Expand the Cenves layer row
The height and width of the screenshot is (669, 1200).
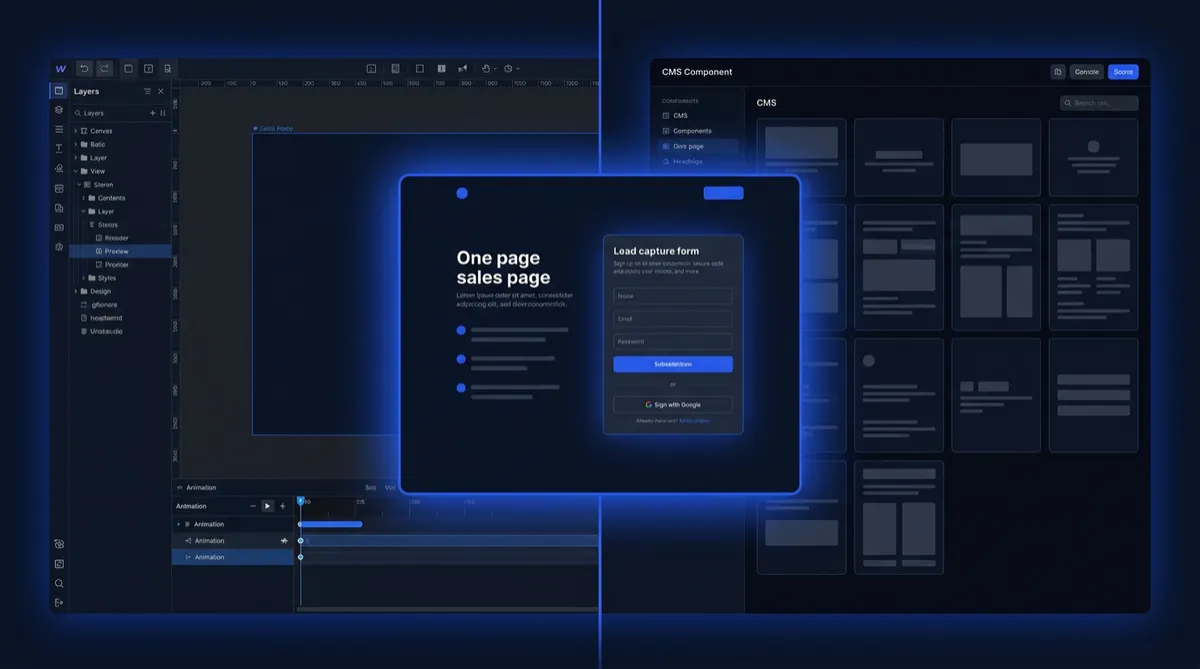(75, 131)
